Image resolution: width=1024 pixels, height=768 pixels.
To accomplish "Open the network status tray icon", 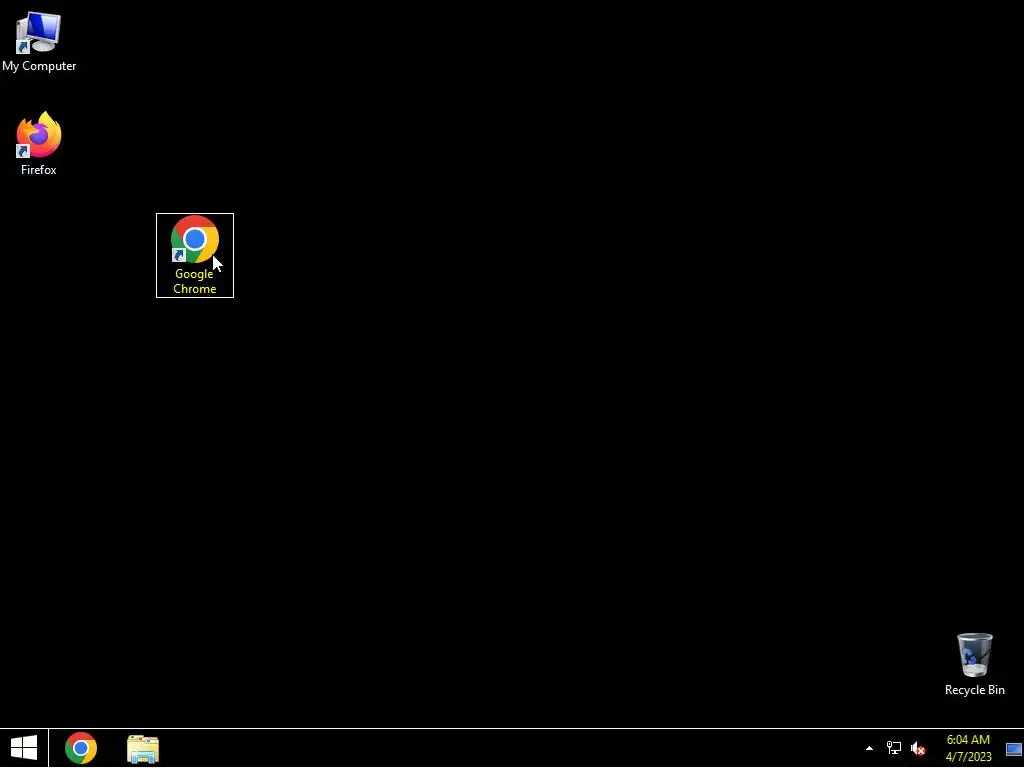I will [894, 748].
